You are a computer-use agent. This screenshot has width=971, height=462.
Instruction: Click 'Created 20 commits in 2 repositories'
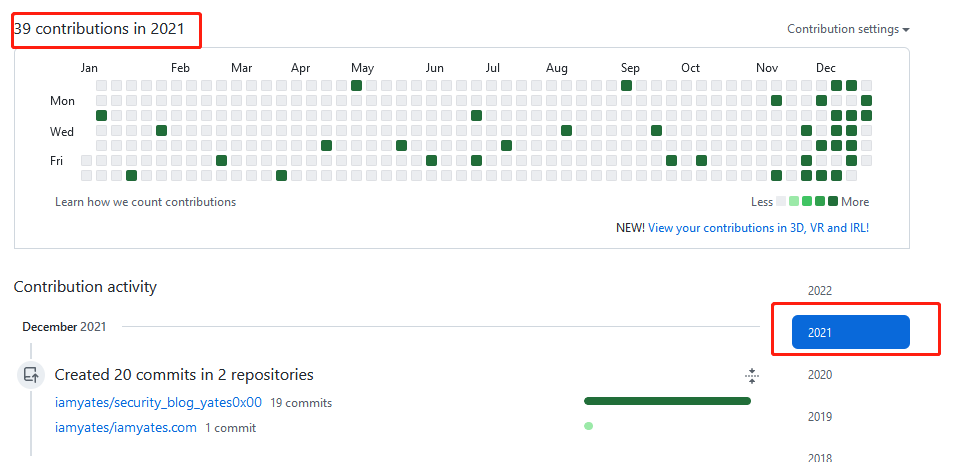pyautogui.click(x=184, y=375)
